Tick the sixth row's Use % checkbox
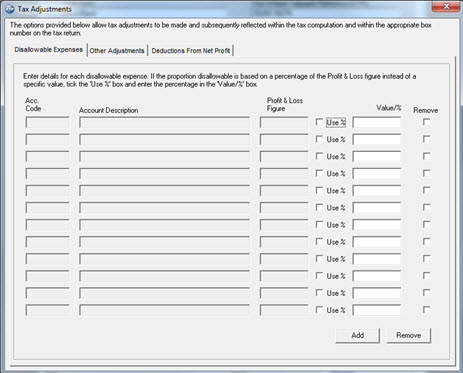463x373 pixels. pyautogui.click(x=319, y=207)
